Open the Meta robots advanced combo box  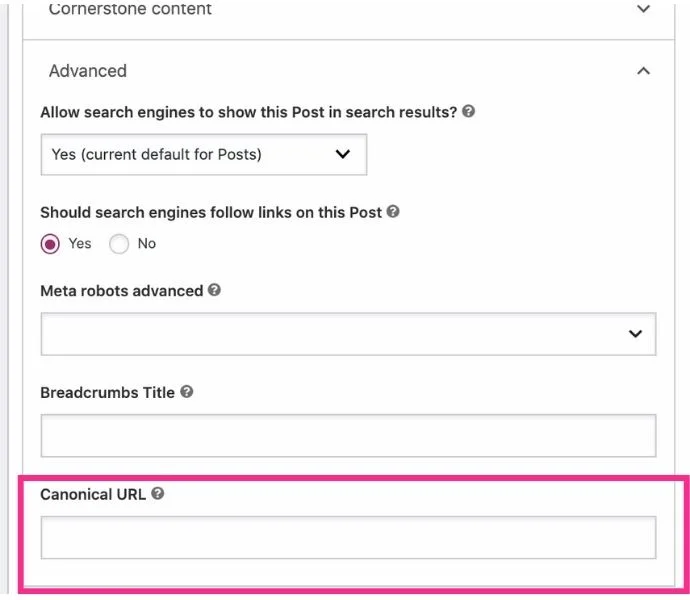(x=348, y=334)
